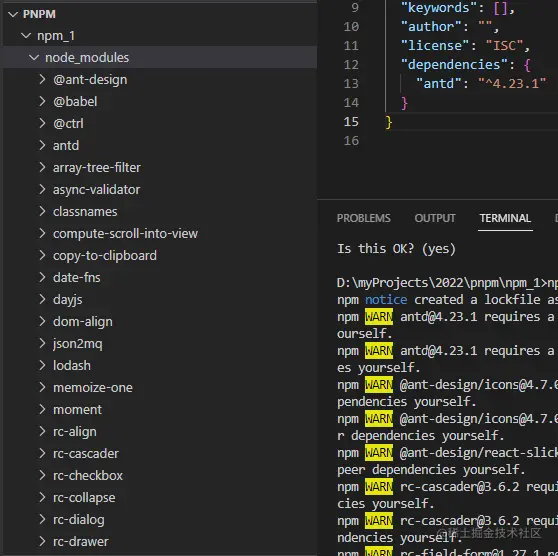The height and width of the screenshot is (556, 558).
Task: Click line number 12 in gutter
Action: (x=351, y=64)
